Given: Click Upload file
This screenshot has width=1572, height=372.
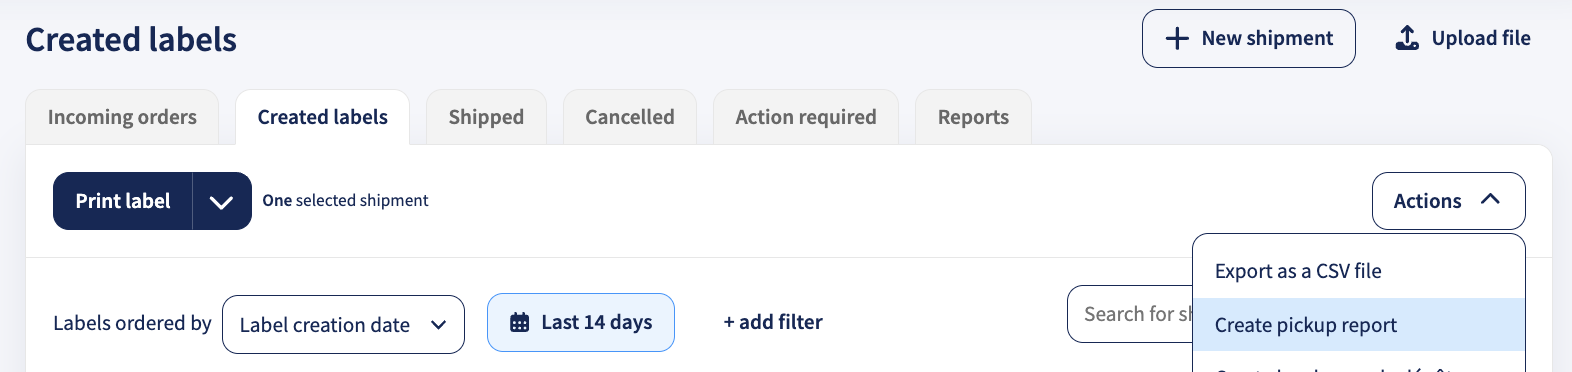Looking at the screenshot, I should coord(1463,39).
